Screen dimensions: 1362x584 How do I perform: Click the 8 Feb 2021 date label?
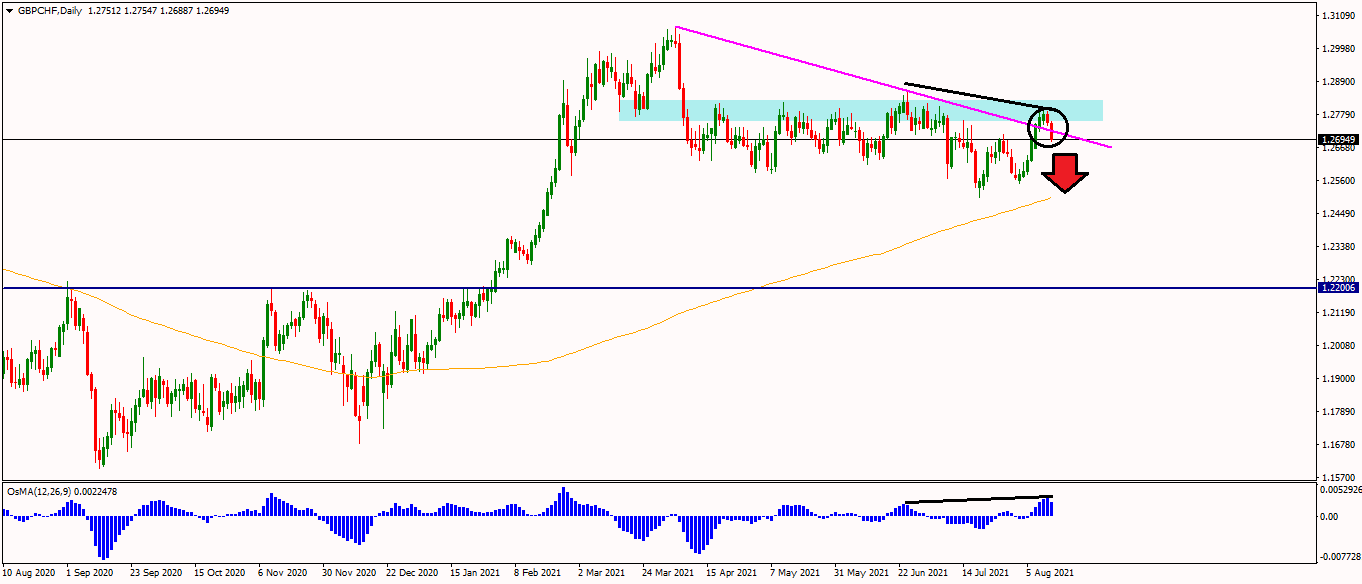pos(537,573)
